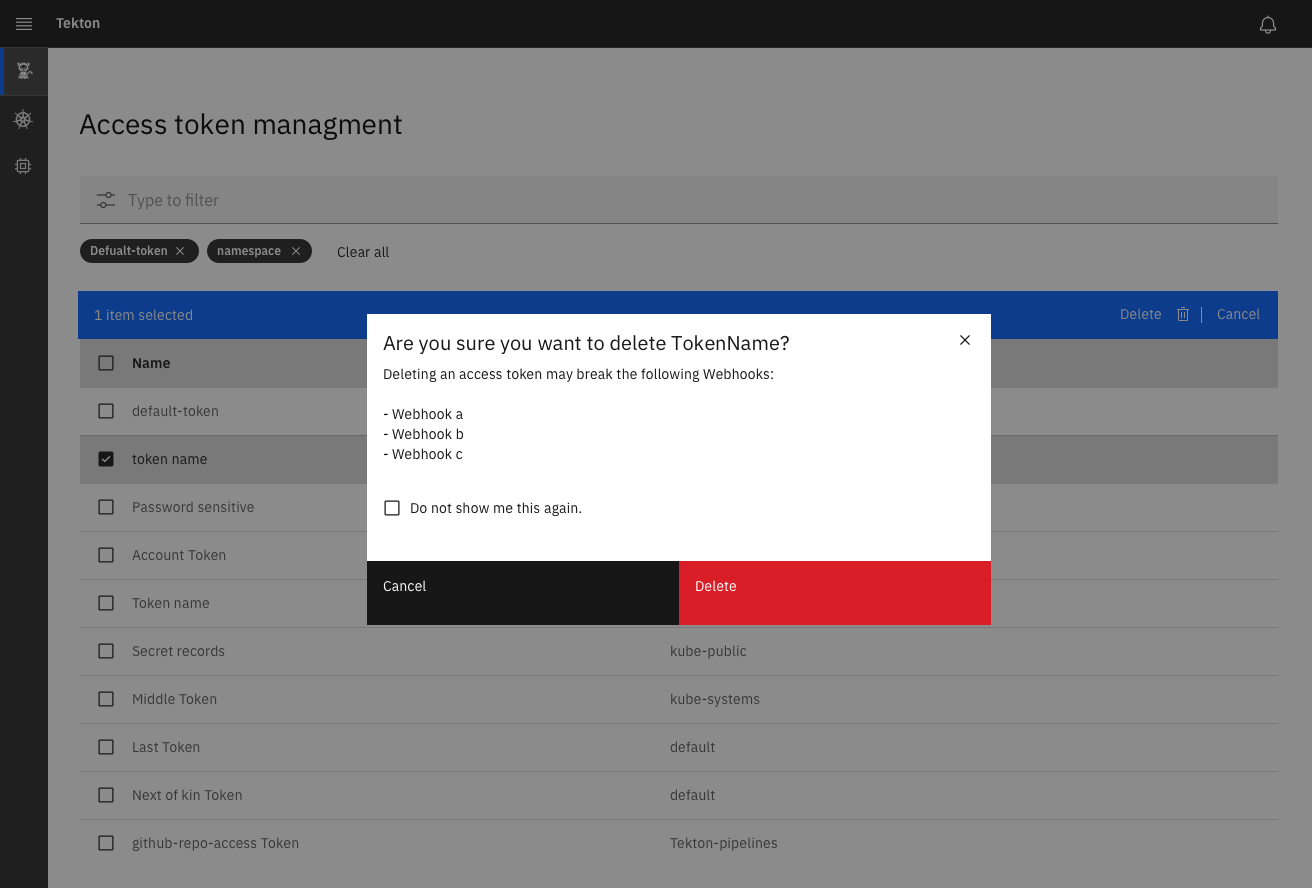Remove the 'namespace' filter tag
The image size is (1312, 888).
(x=295, y=251)
